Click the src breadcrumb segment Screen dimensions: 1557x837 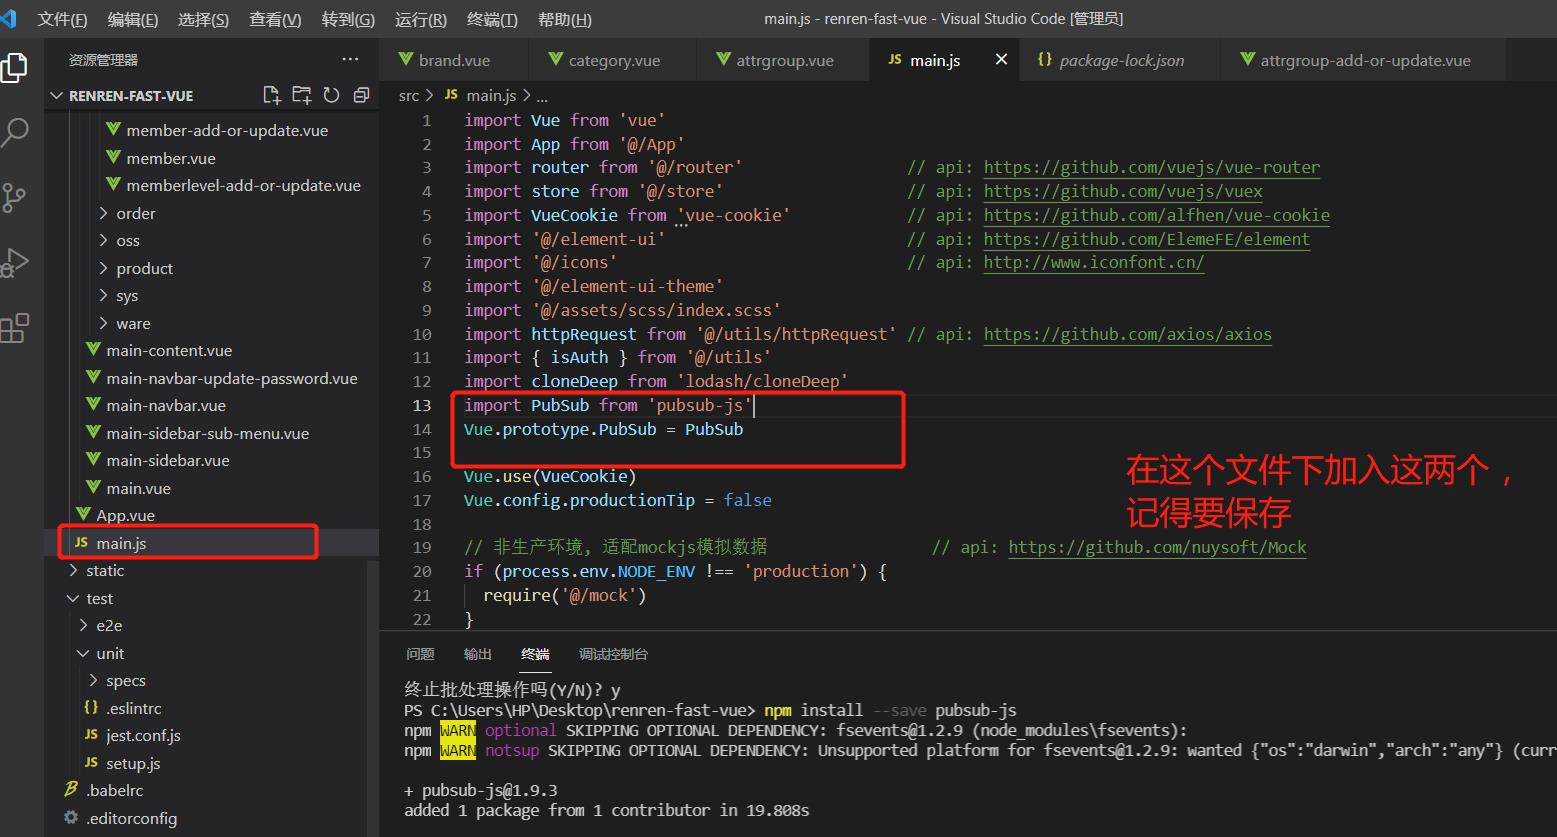(x=409, y=95)
